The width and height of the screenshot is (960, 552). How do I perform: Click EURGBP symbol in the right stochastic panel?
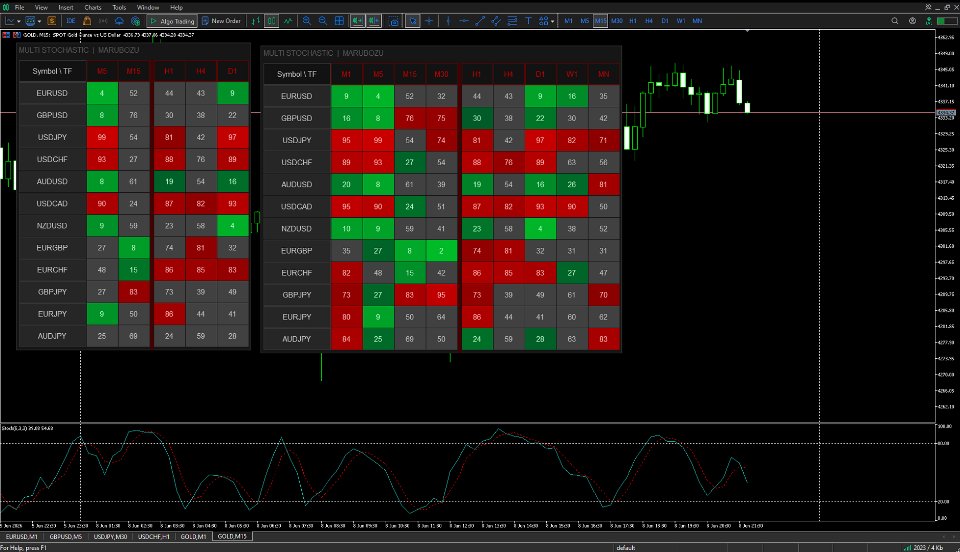coord(296,250)
